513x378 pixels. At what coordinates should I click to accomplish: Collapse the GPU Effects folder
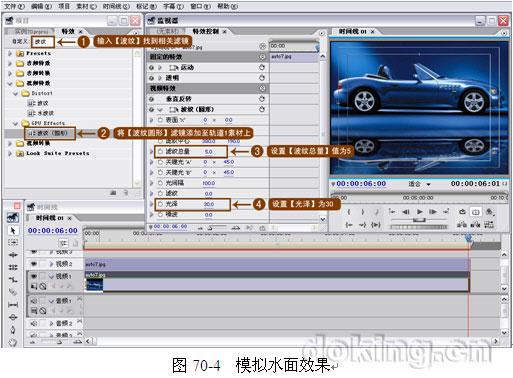coord(15,123)
